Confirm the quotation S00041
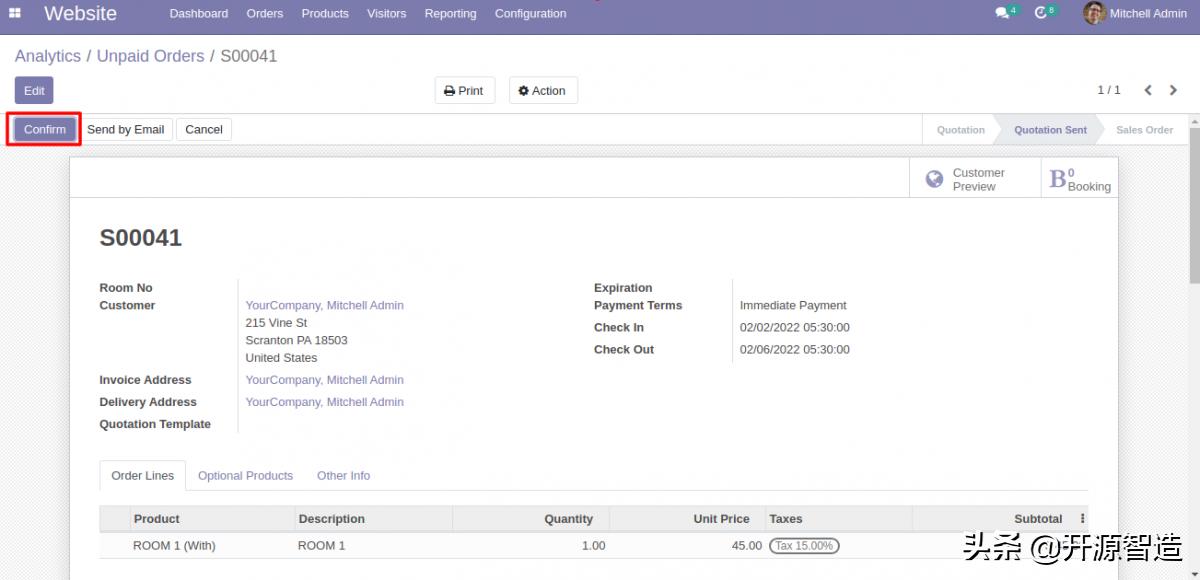 click(45, 130)
